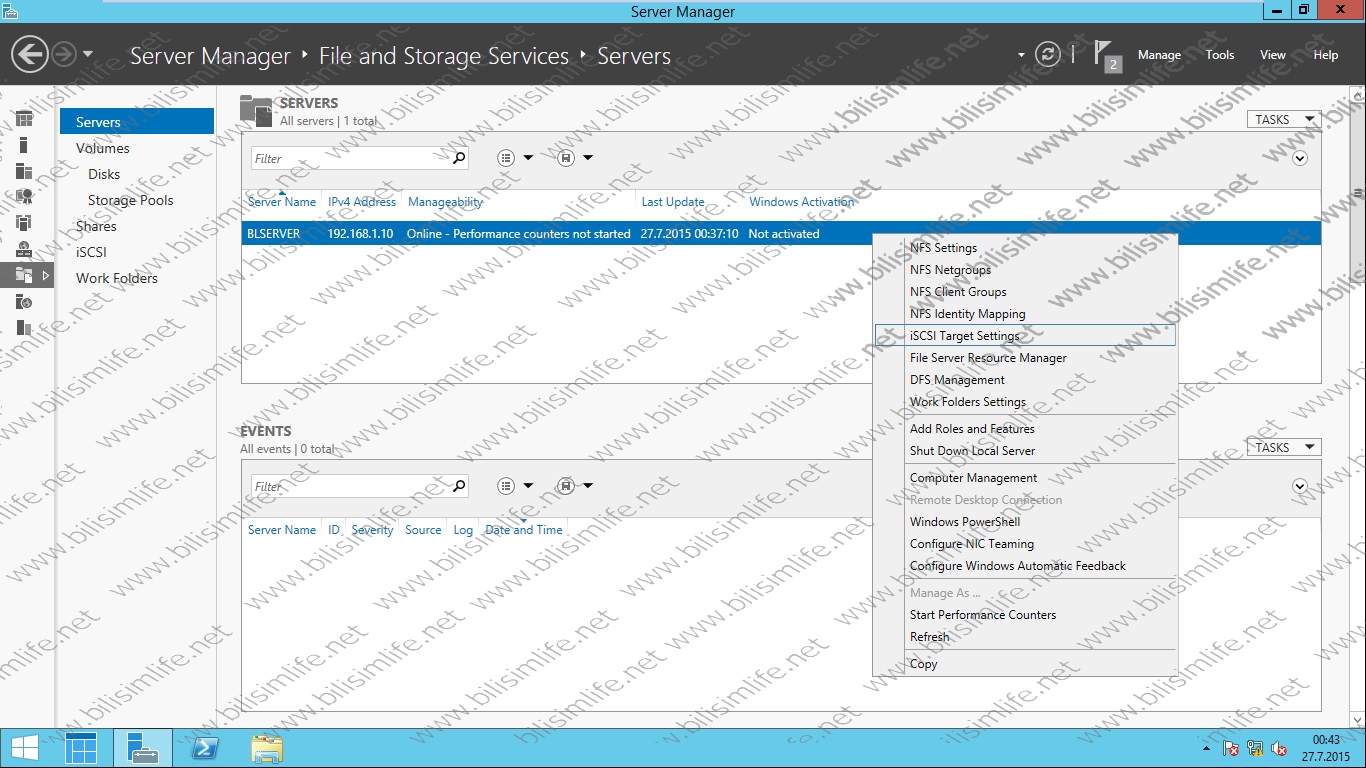Image resolution: width=1366 pixels, height=768 pixels.
Task: Open the Tools menu
Action: coord(1220,55)
